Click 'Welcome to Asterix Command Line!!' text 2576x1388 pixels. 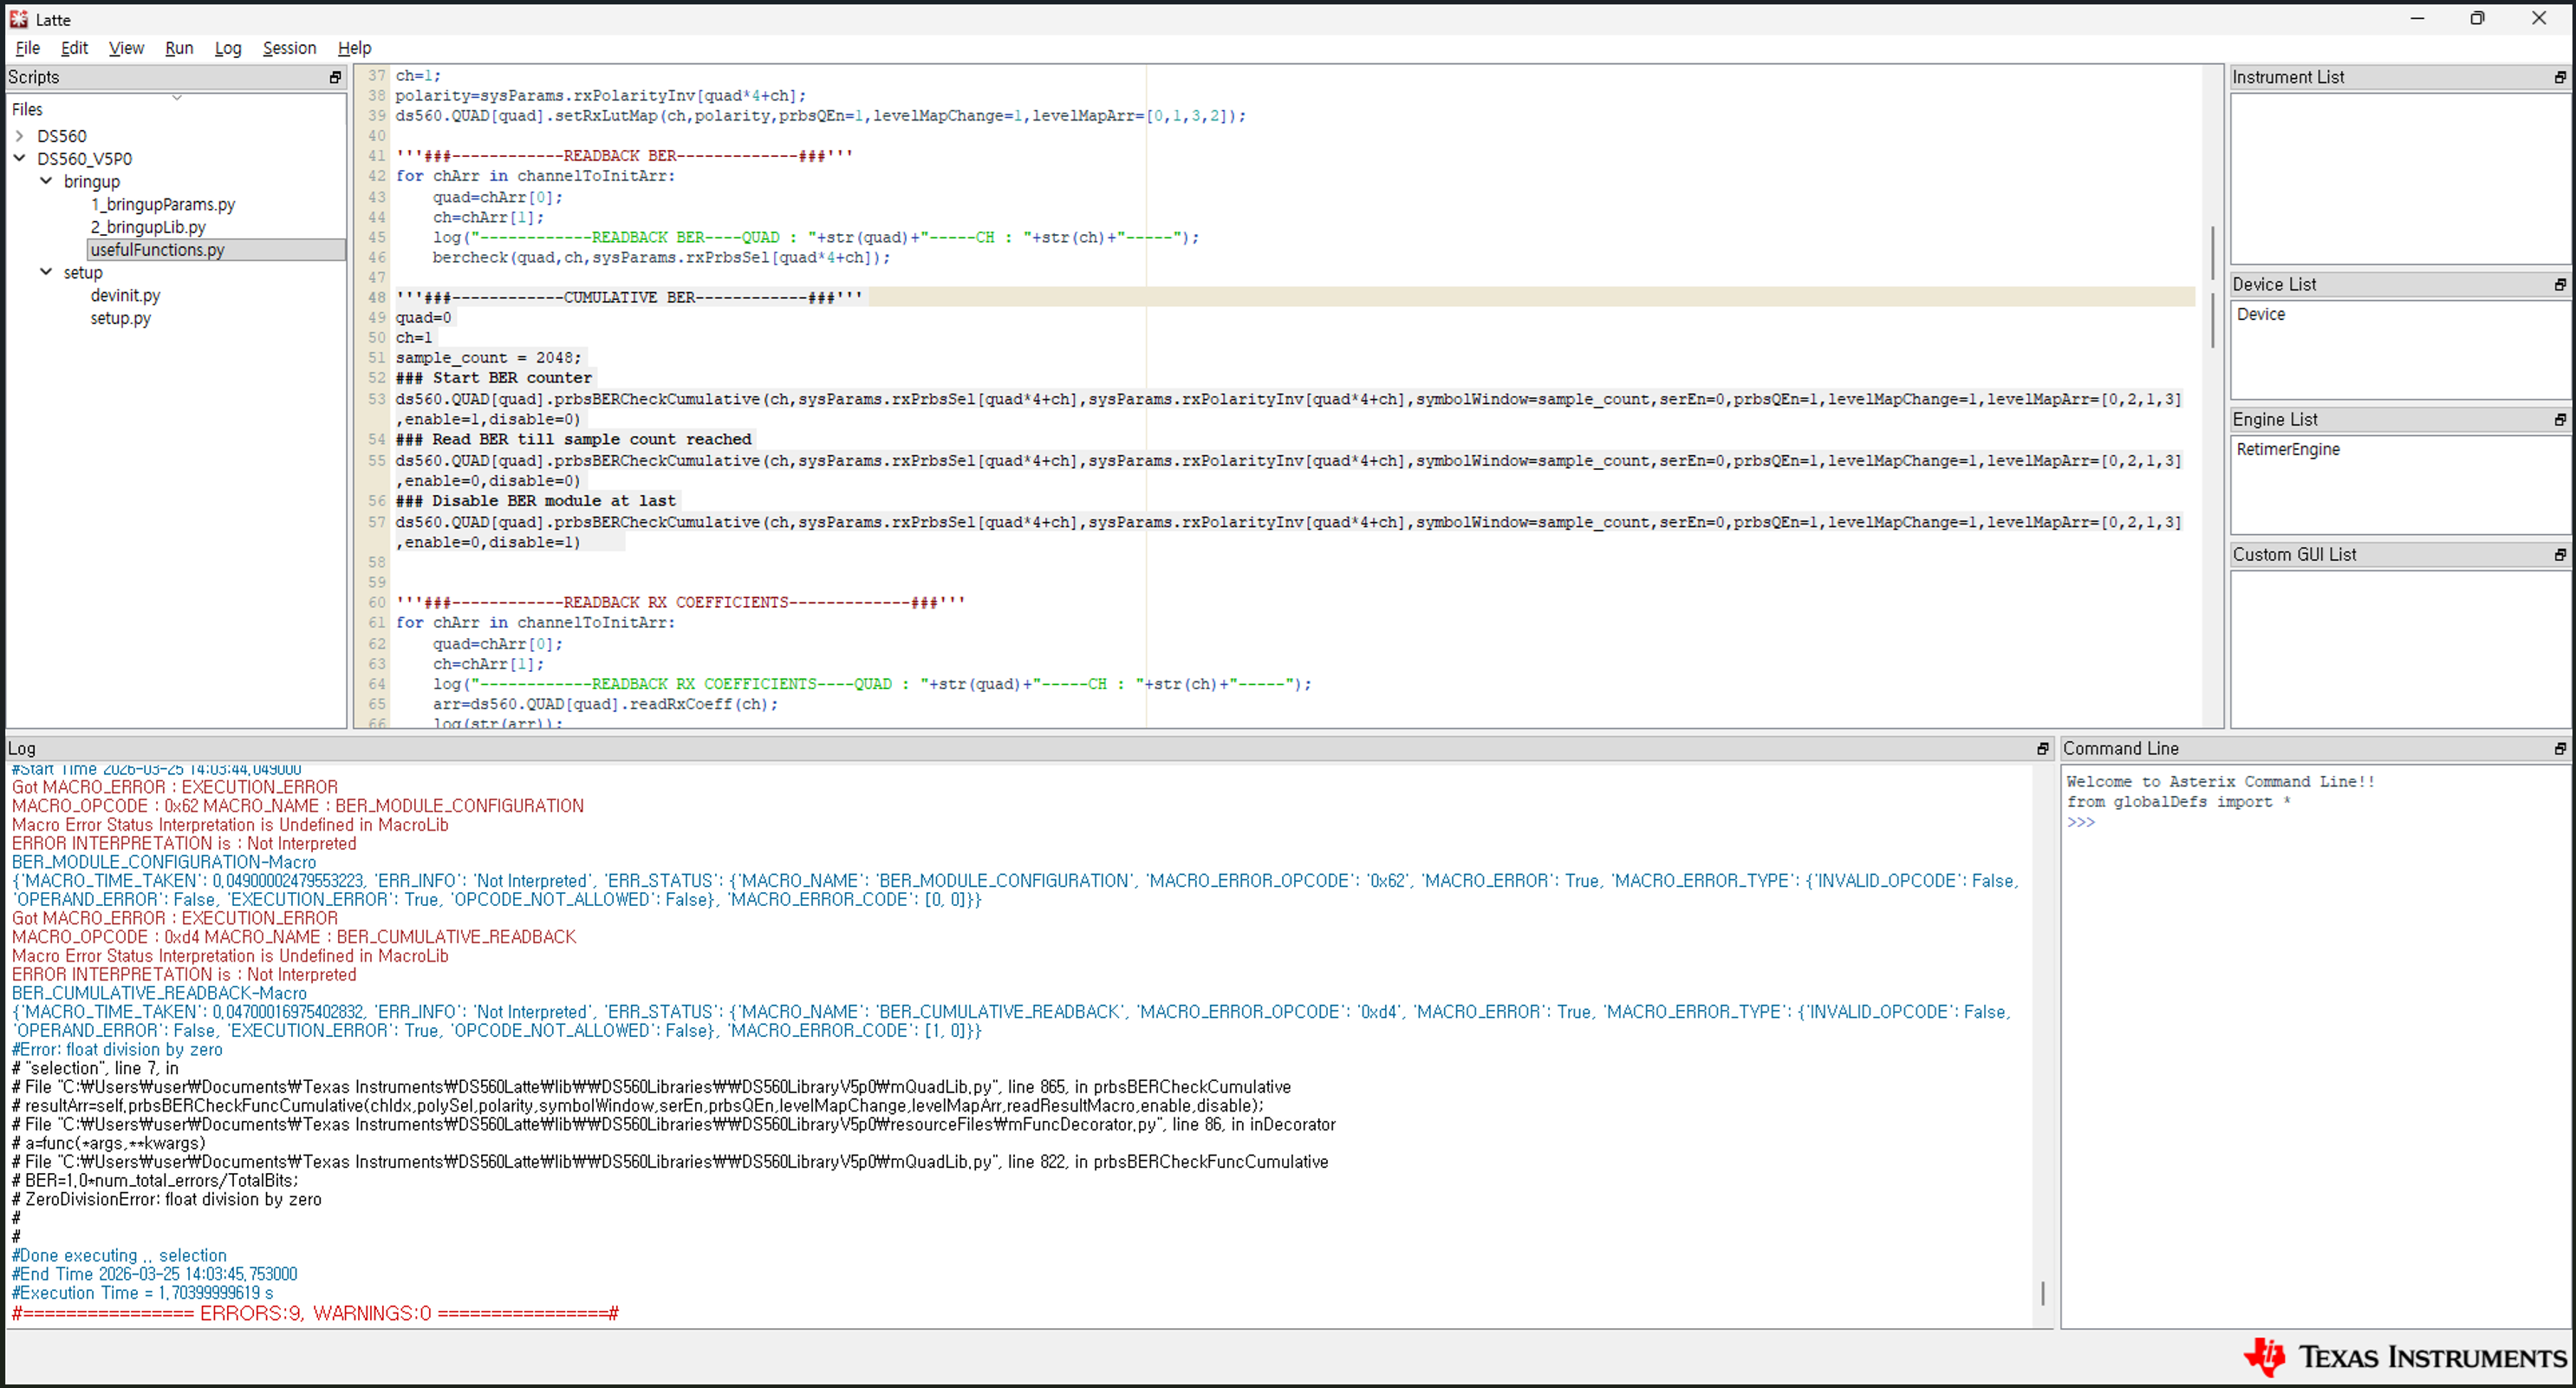pyautogui.click(x=2220, y=782)
